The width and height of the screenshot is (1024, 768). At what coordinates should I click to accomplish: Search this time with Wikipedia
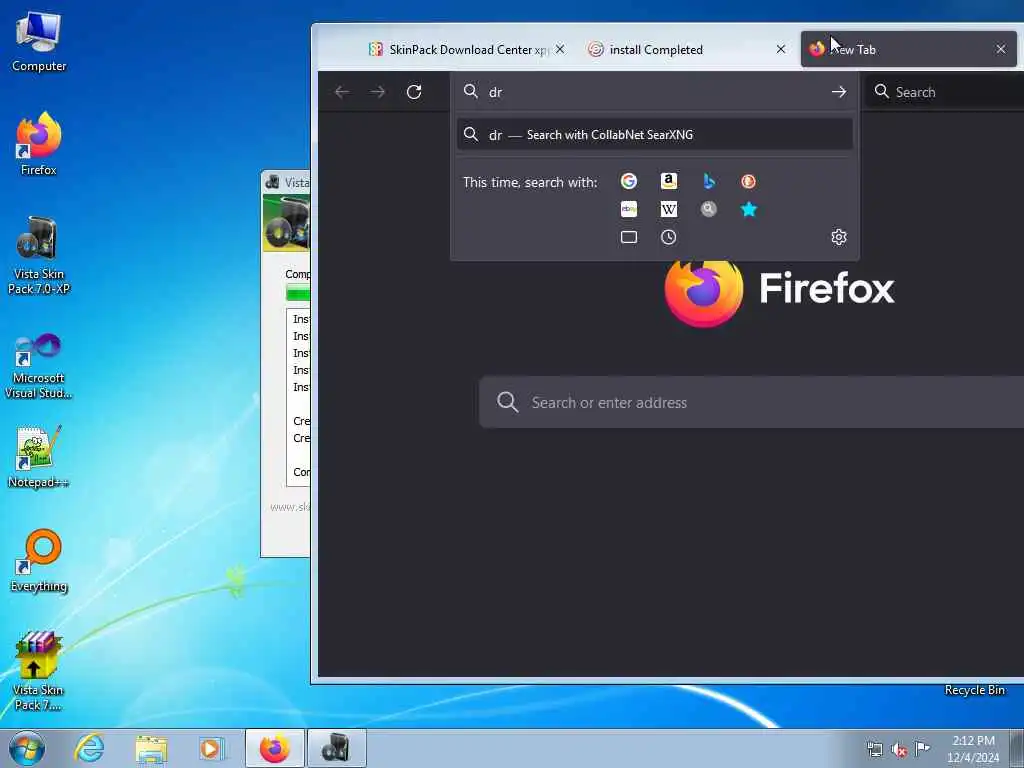(x=668, y=209)
